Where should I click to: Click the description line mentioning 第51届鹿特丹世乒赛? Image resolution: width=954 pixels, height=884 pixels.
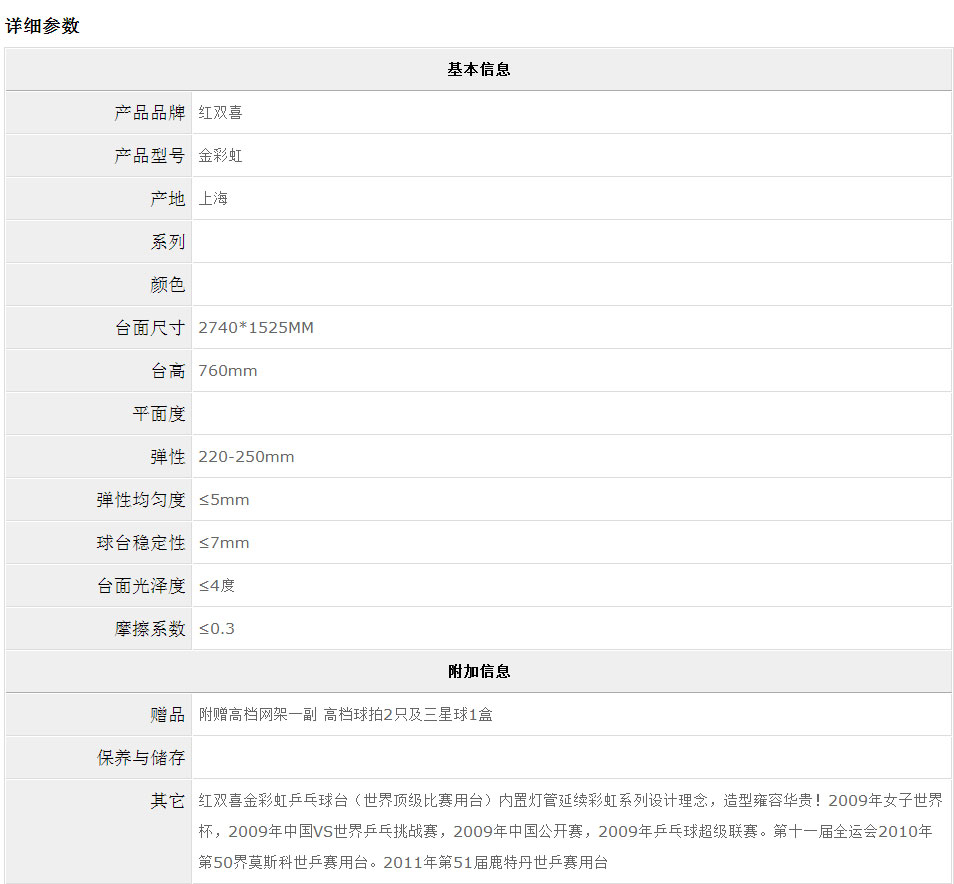pyautogui.click(x=403, y=863)
